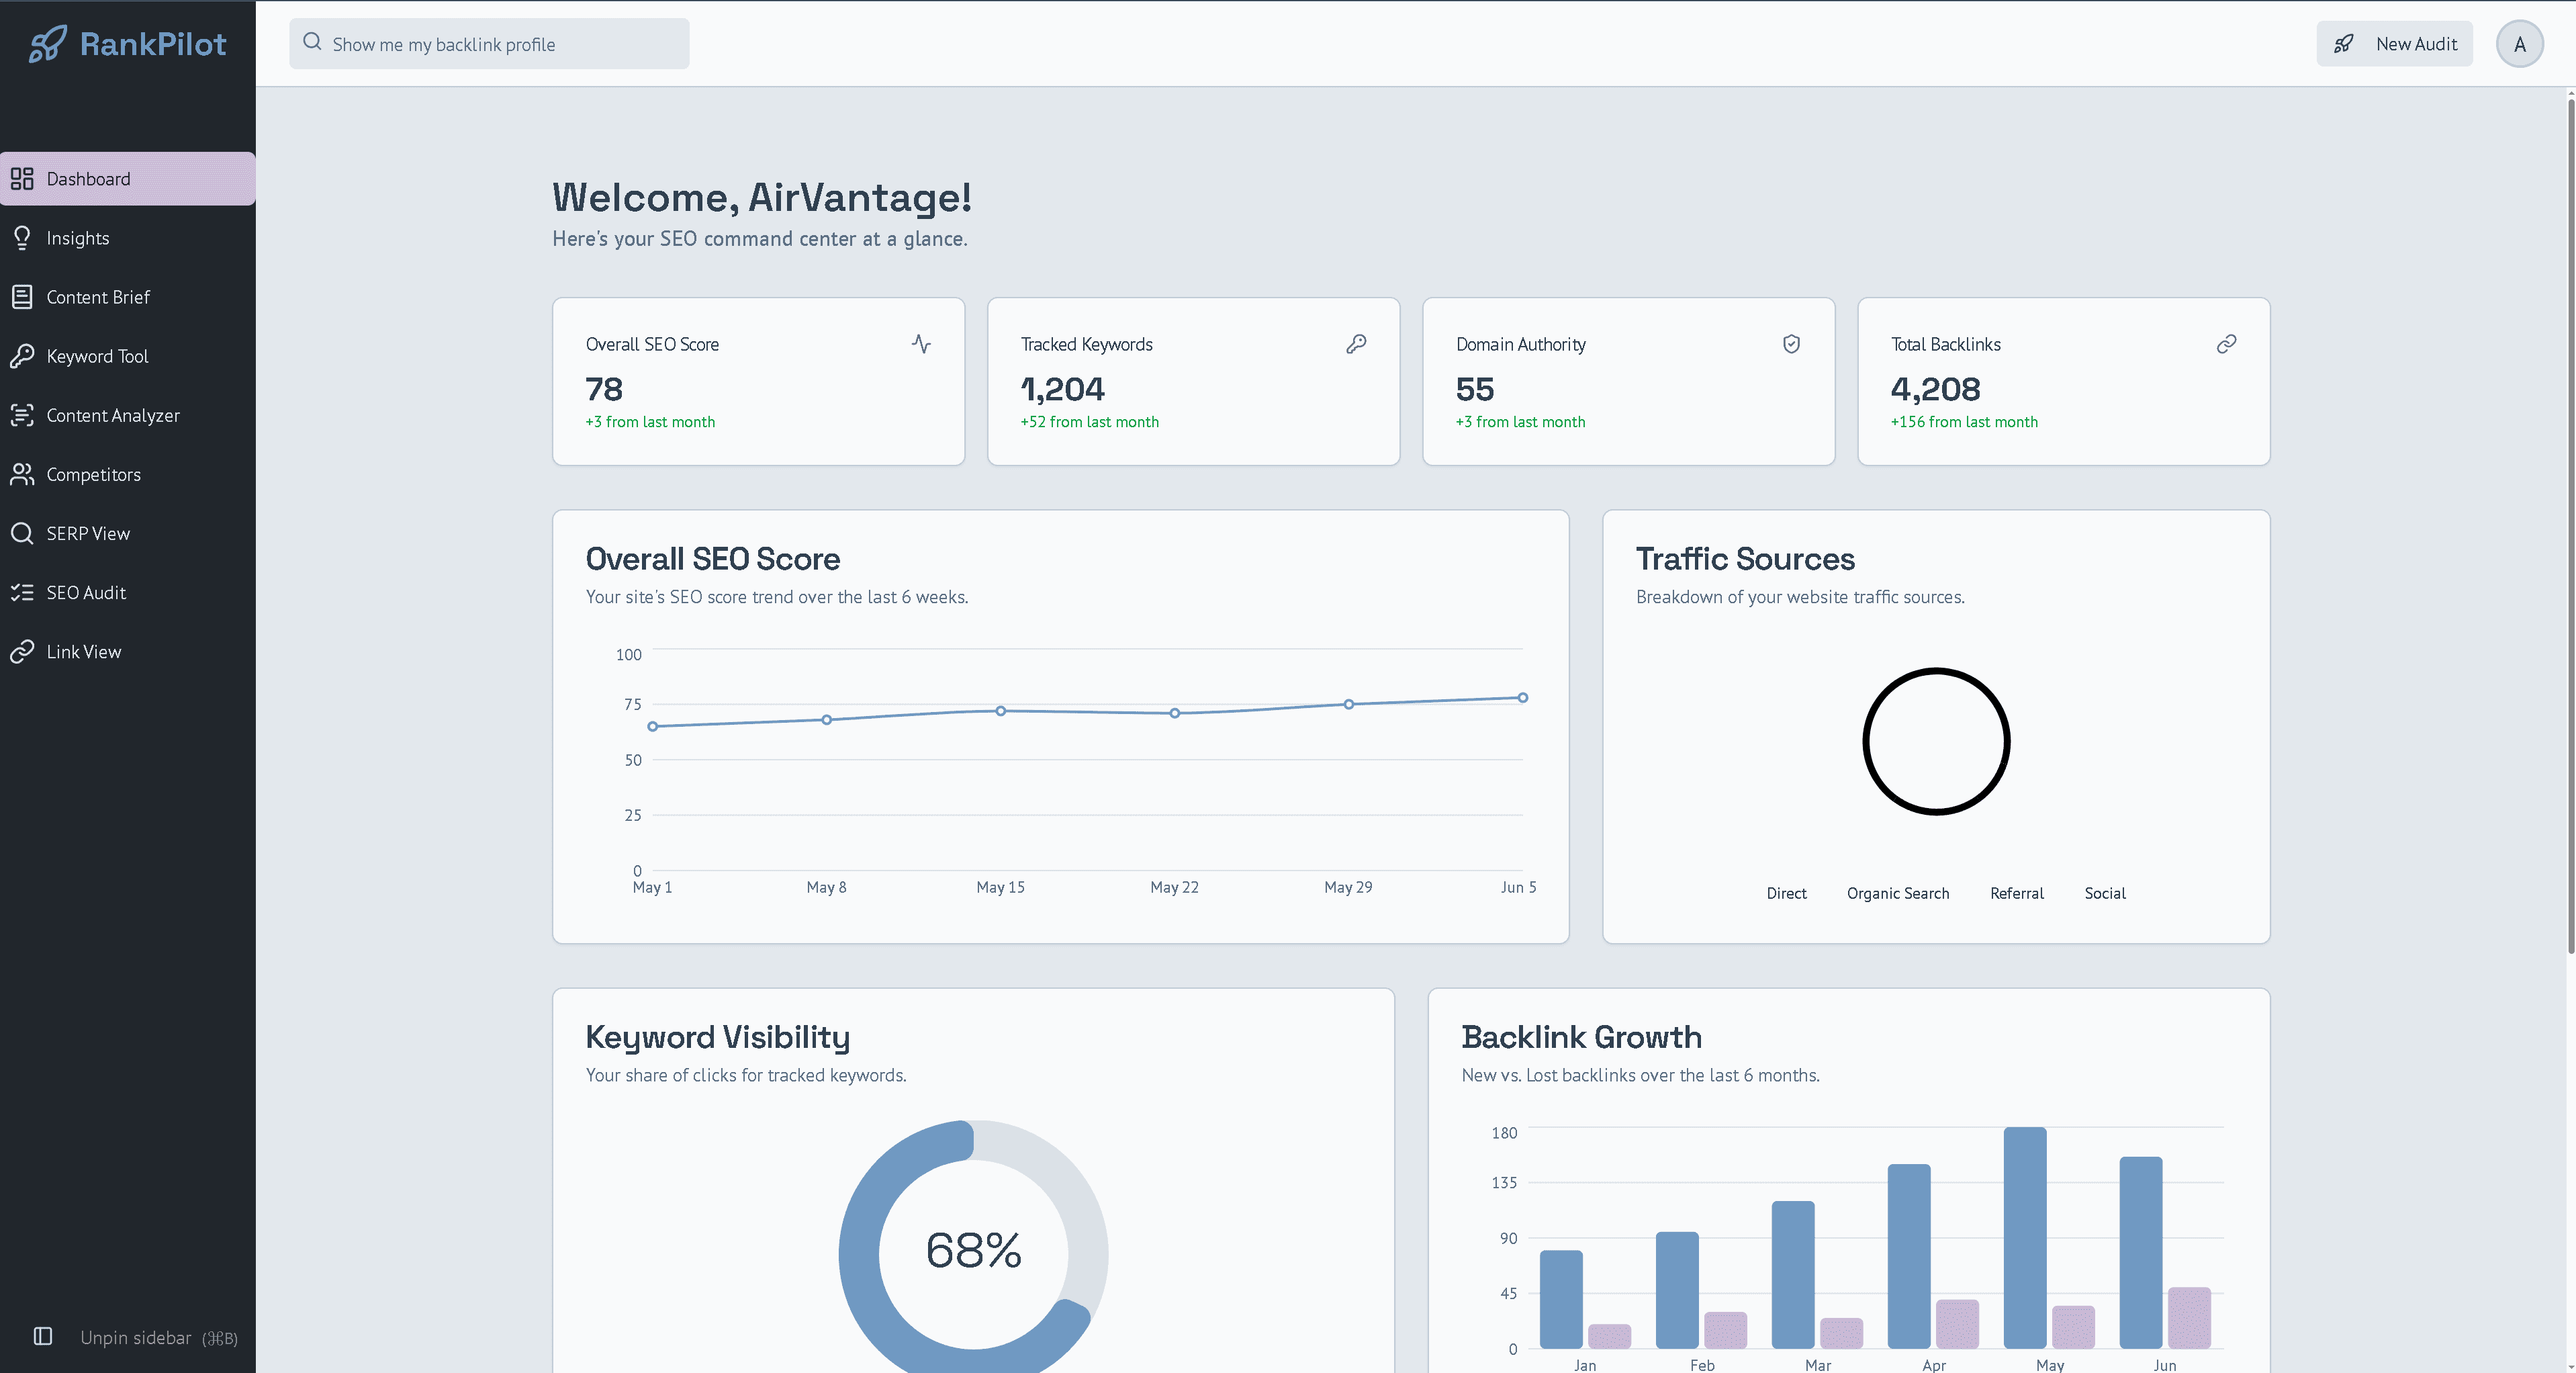Click the 68% Keyword Visibility donut value
The width and height of the screenshot is (2576, 1373).
coord(973,1250)
